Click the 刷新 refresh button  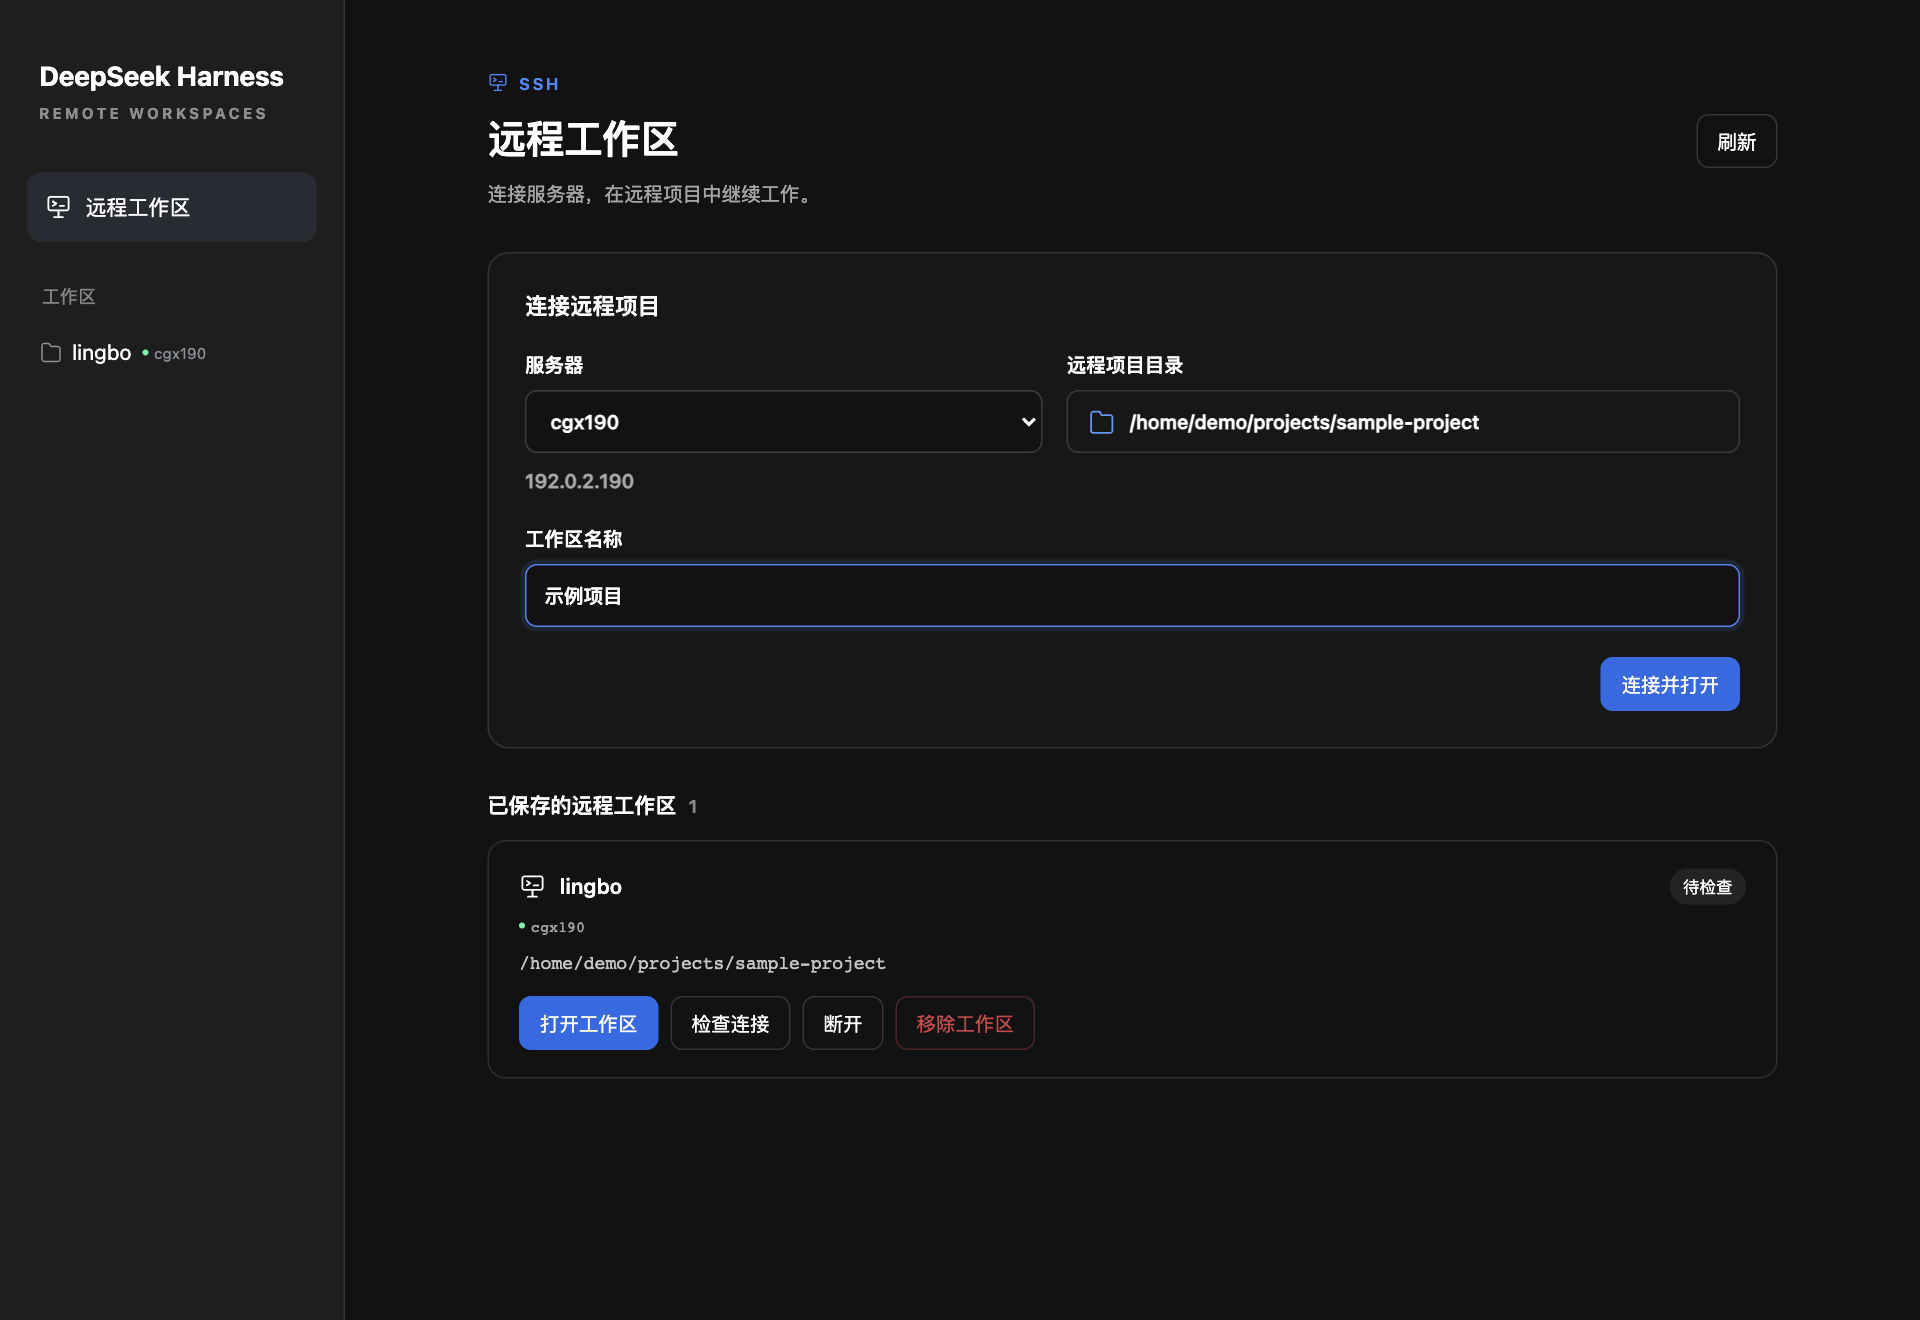[1736, 142]
